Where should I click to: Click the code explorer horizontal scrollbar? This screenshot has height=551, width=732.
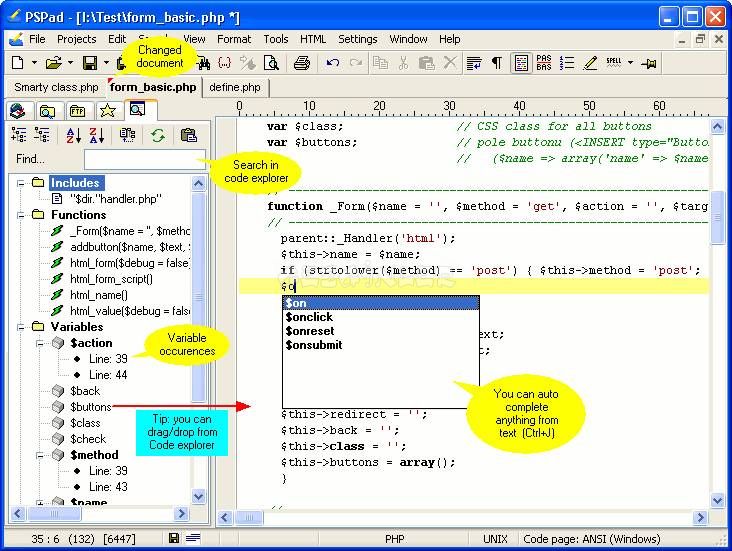point(99,514)
